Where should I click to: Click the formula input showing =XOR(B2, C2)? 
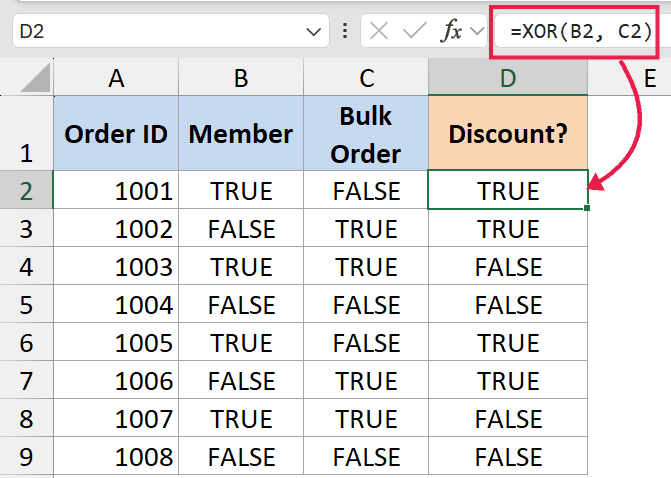(x=581, y=31)
